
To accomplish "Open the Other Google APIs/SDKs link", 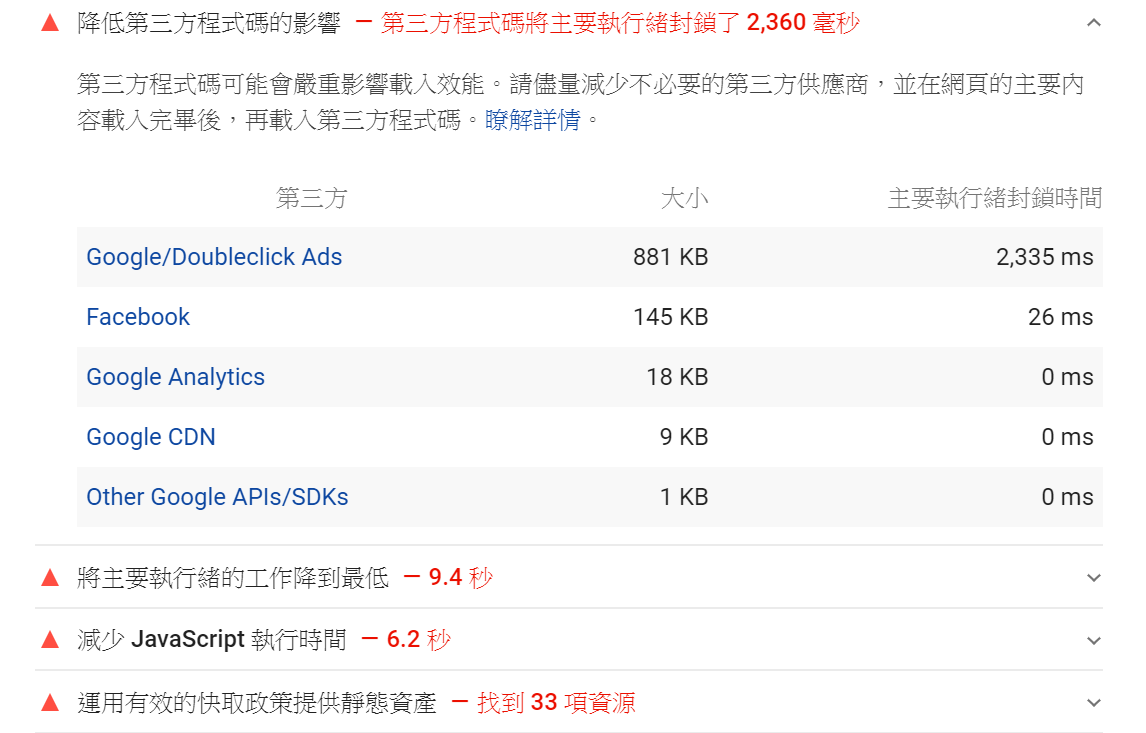I will click(x=217, y=497).
